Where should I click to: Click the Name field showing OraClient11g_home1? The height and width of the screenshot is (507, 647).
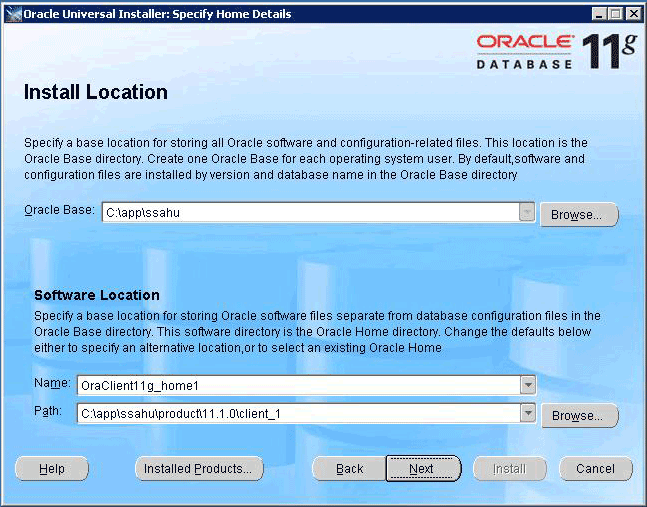(x=297, y=385)
